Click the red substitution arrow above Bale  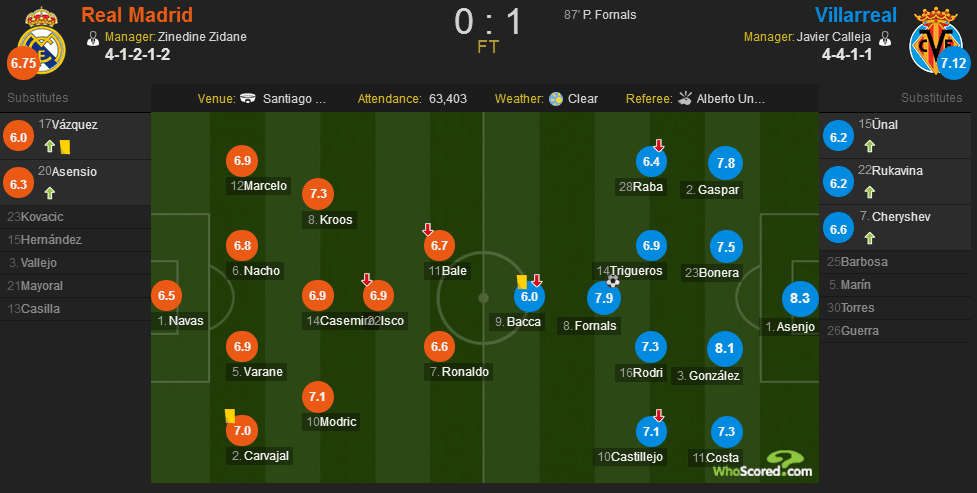[x=427, y=230]
